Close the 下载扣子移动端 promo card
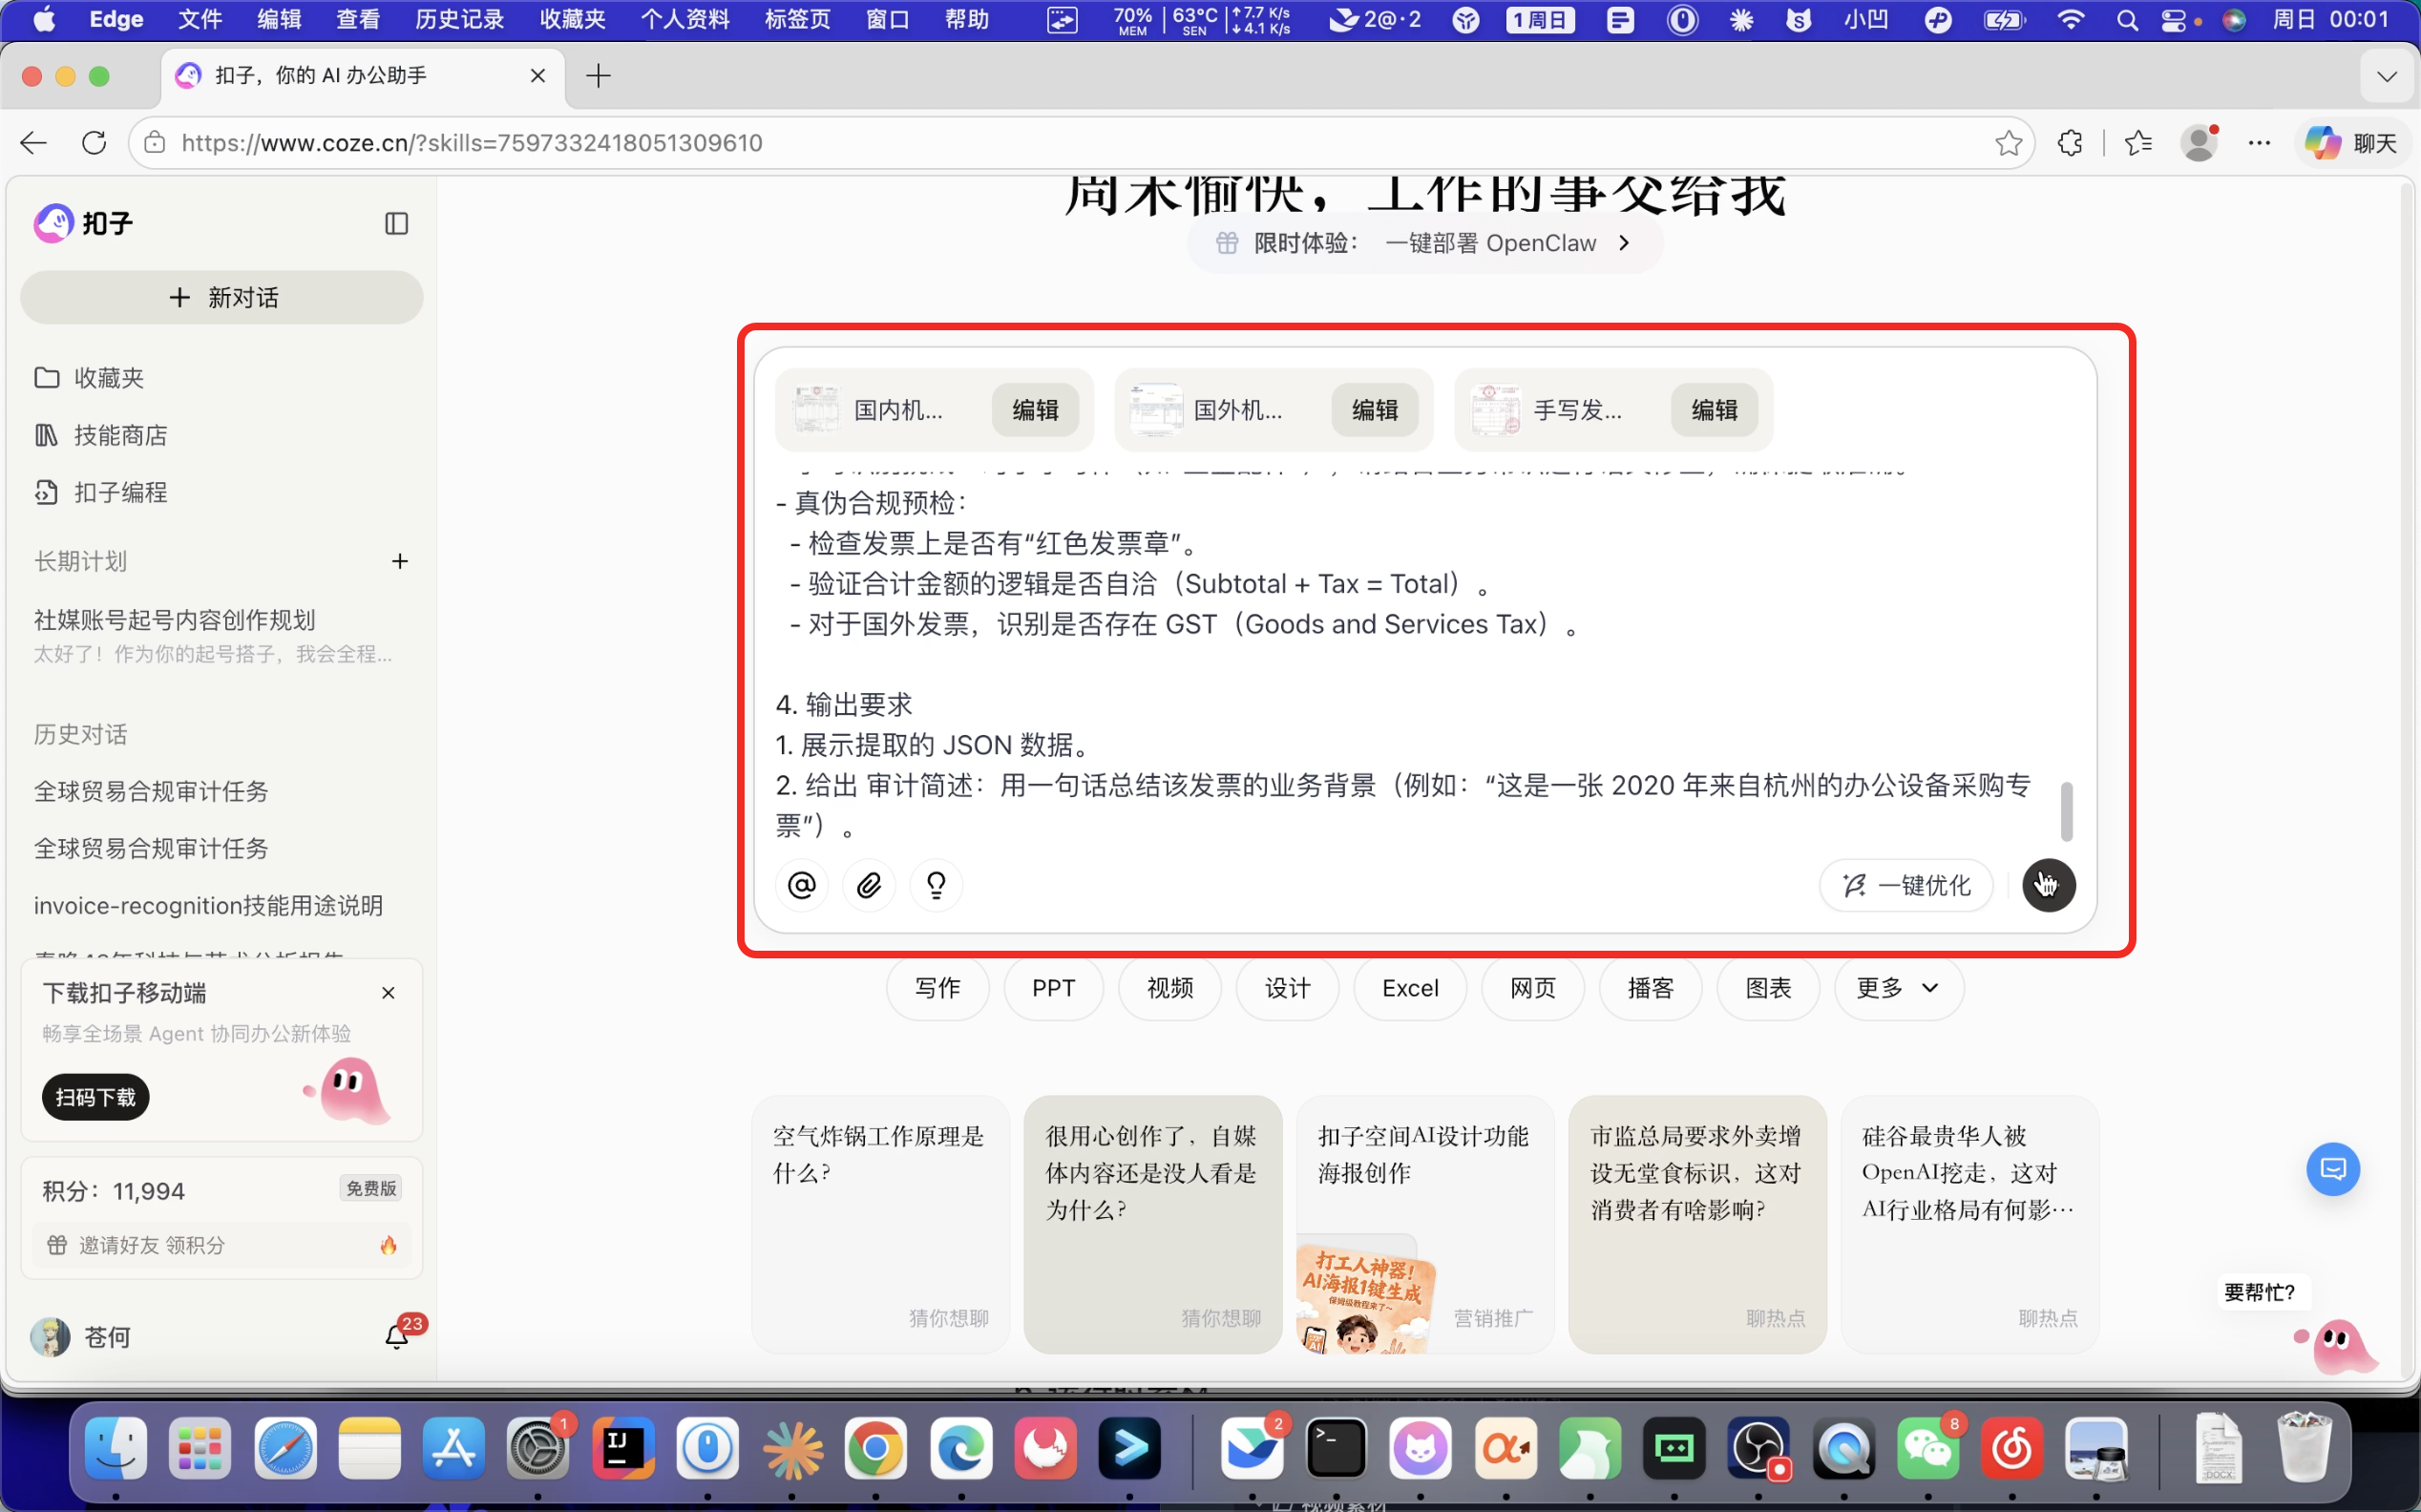The image size is (2421, 1512). tap(388, 993)
